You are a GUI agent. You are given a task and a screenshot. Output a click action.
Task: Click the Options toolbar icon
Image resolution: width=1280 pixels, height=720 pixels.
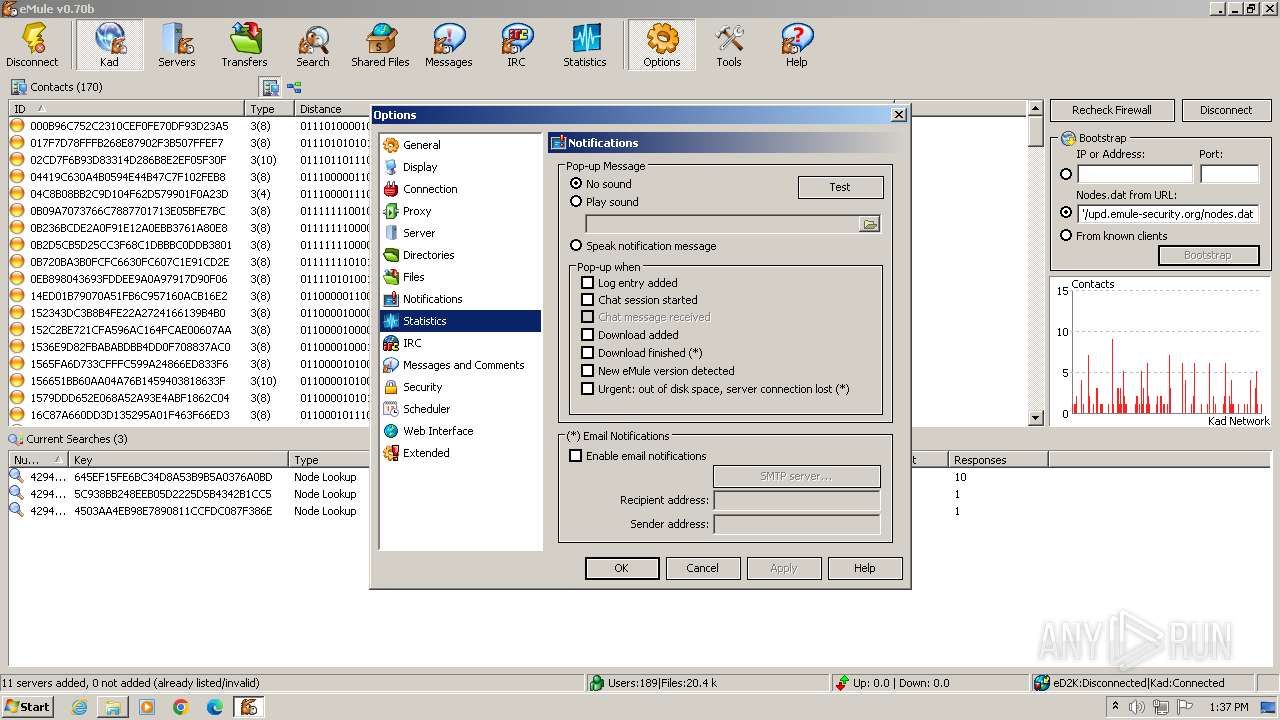[x=662, y=45]
